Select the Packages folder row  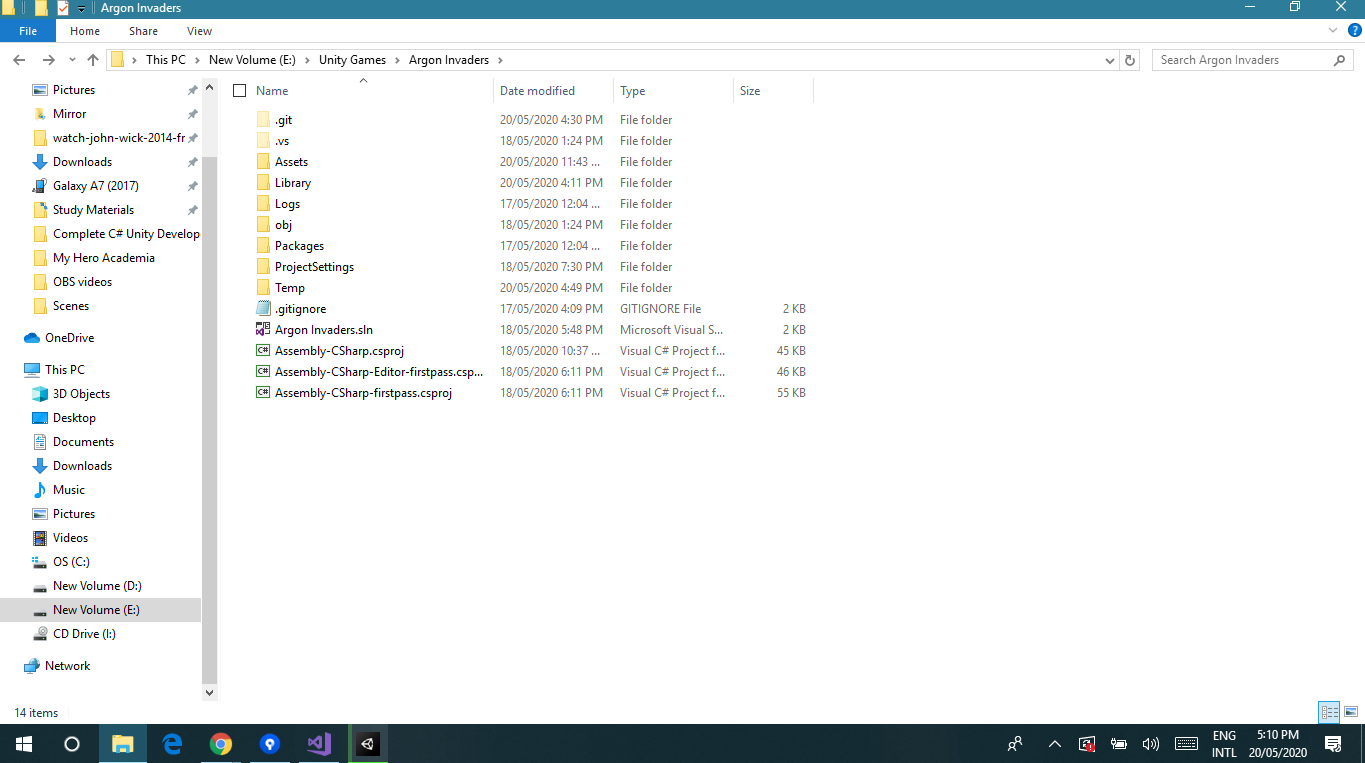(530, 246)
